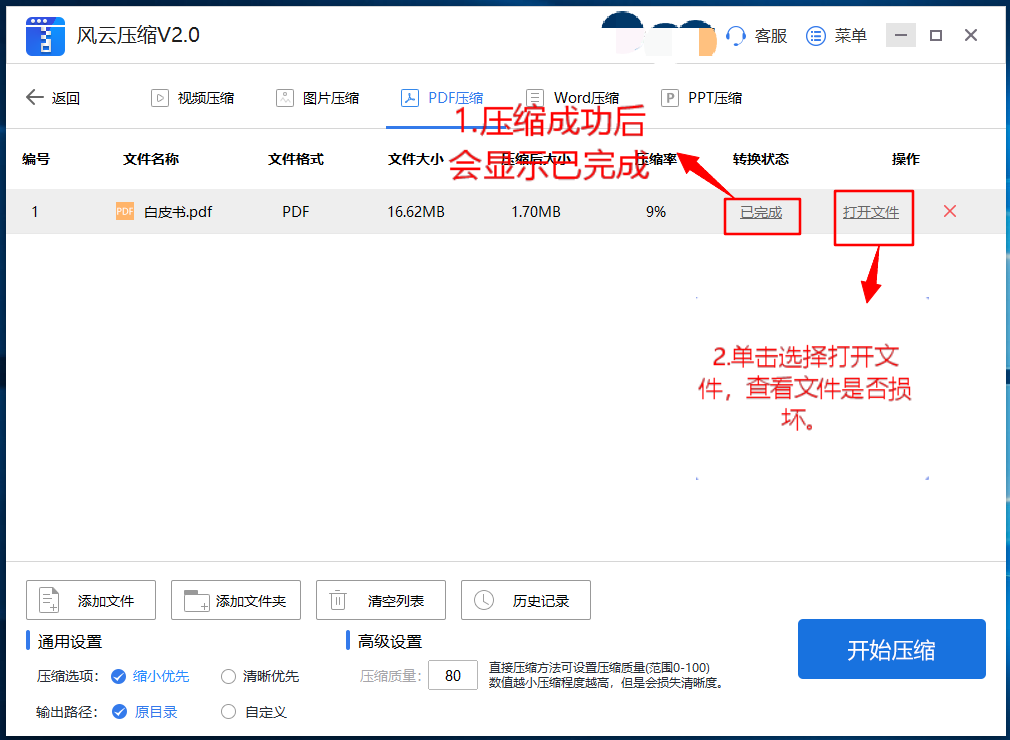Switch to 视频压缩 tab
Image resolution: width=1010 pixels, height=740 pixels.
[x=193, y=98]
